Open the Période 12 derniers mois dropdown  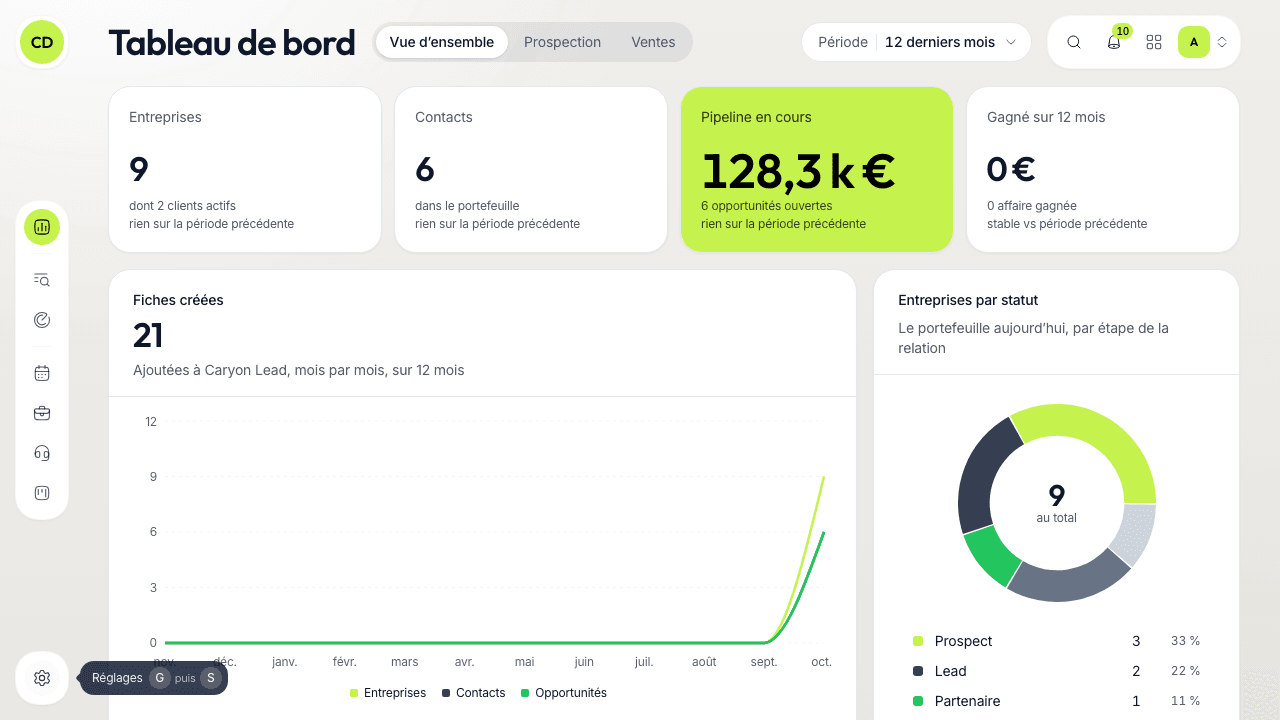916,42
